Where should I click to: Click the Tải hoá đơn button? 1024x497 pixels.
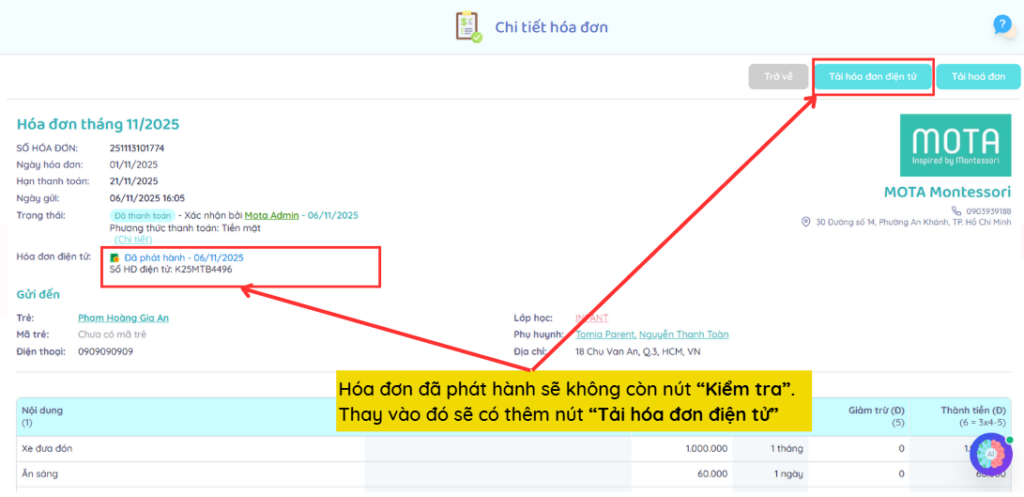pos(978,77)
